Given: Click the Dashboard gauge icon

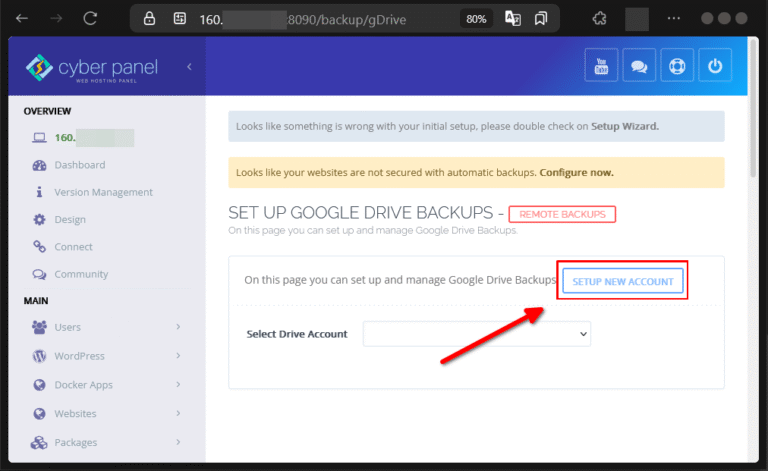Looking at the screenshot, I should coord(39,165).
